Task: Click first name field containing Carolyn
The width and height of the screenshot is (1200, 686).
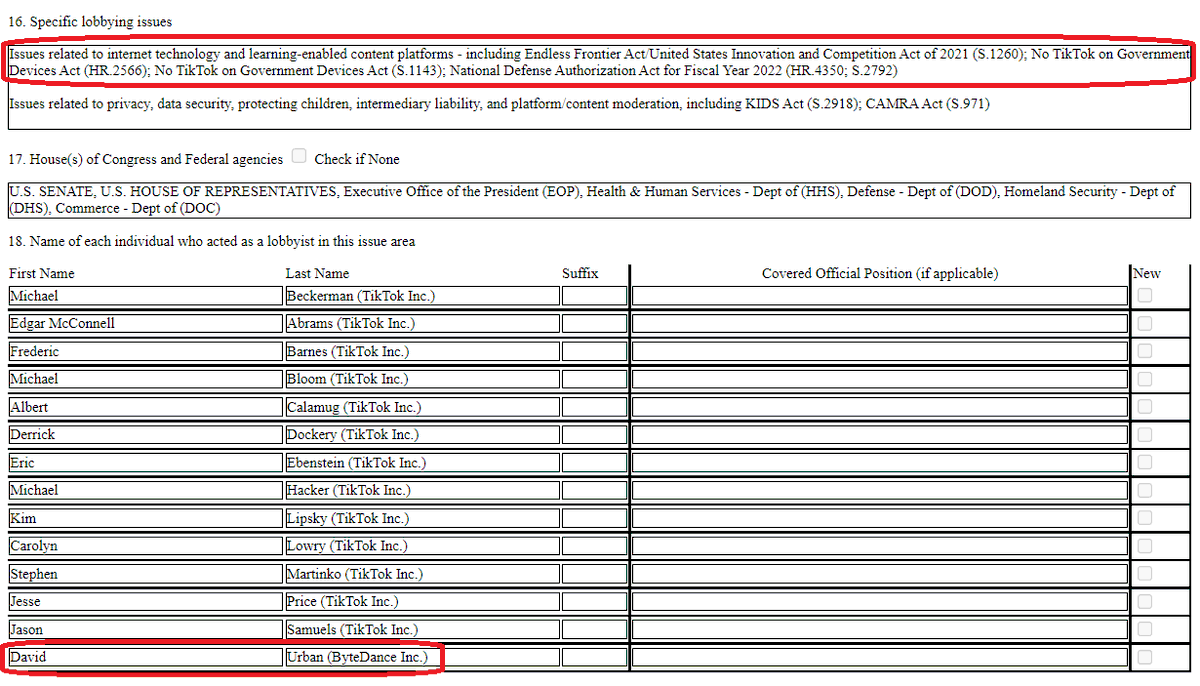Action: pyautogui.click(x=145, y=546)
